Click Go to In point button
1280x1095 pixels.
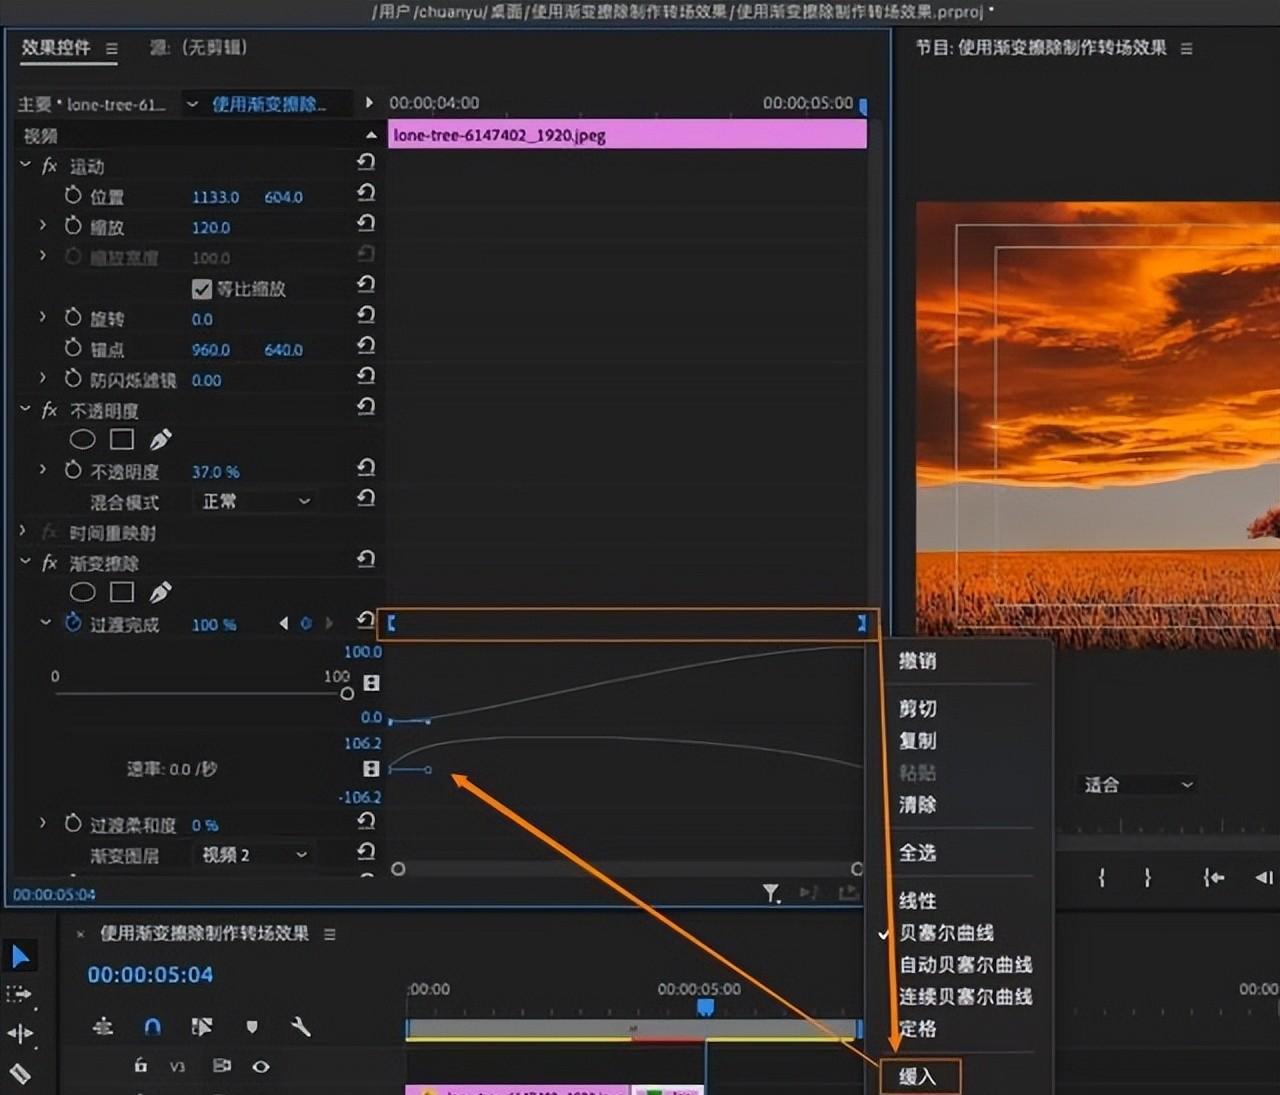pos(1213,878)
